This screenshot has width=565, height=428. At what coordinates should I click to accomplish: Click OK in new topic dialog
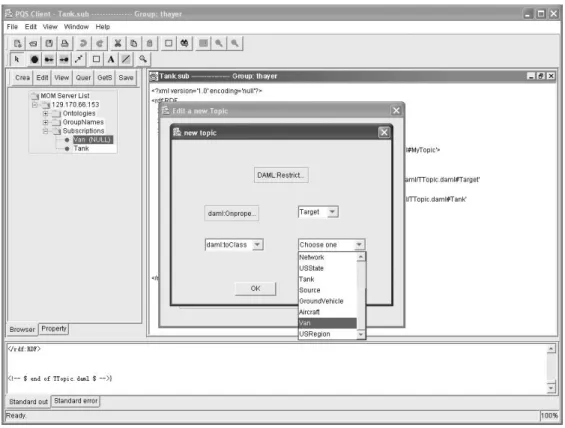255,289
